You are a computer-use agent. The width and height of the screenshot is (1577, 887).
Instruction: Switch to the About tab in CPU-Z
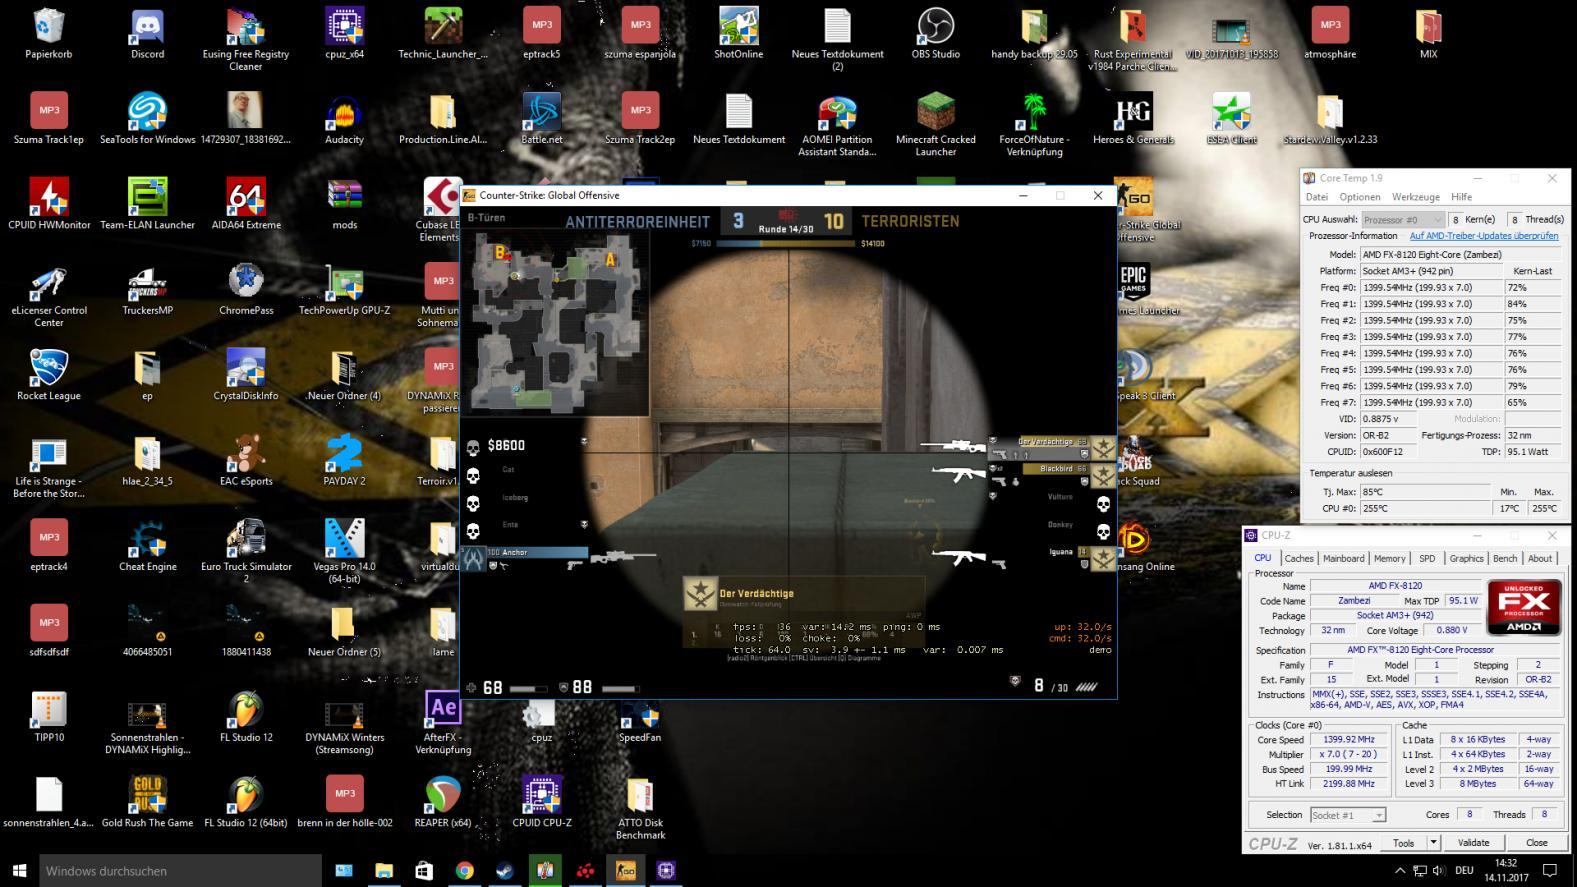1540,559
